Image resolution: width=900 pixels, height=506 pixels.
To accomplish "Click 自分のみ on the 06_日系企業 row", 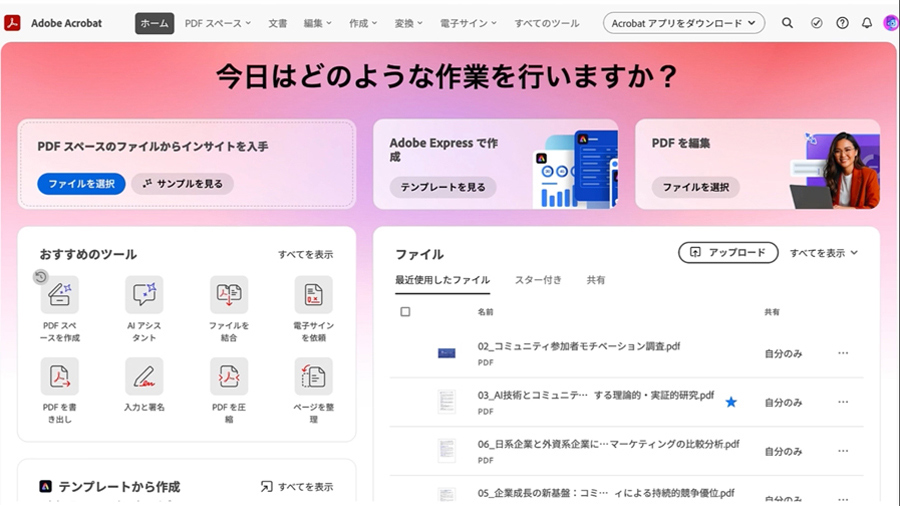I will coord(783,451).
